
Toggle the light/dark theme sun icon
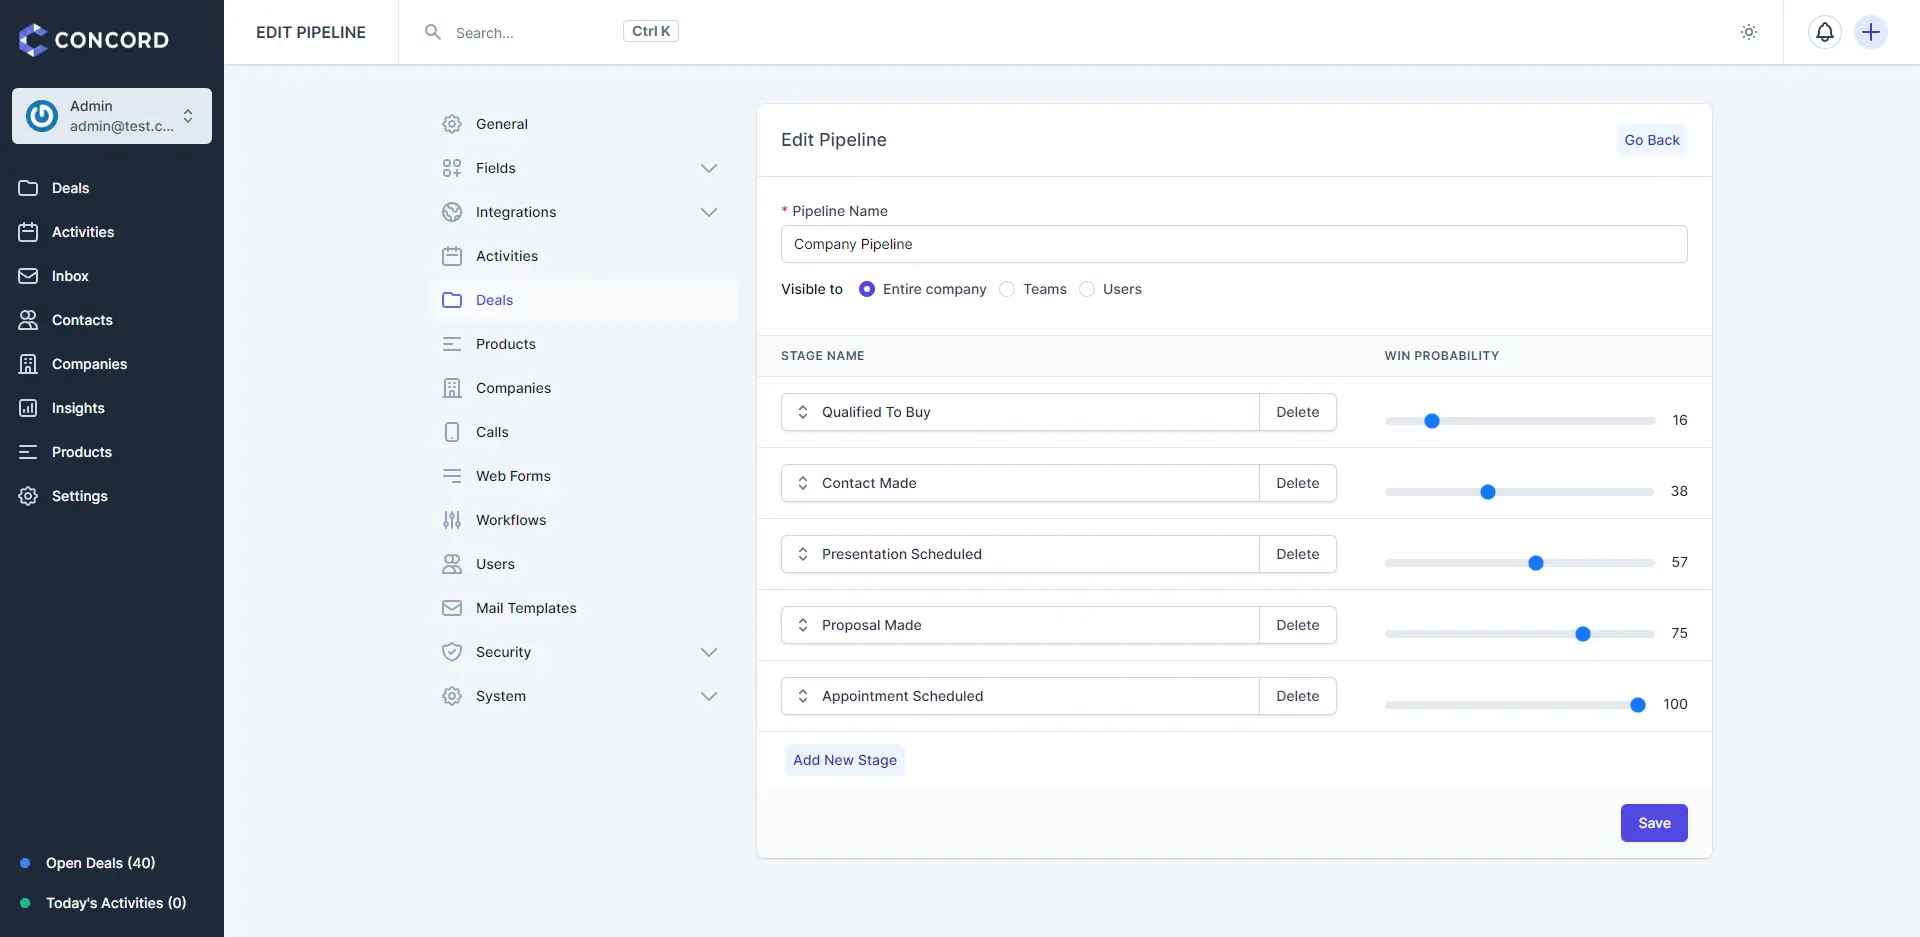coord(1749,32)
